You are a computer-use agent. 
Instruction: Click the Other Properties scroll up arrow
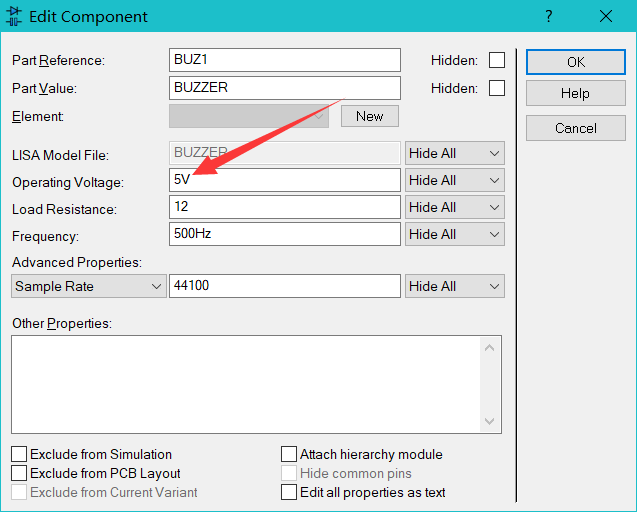coord(490,348)
